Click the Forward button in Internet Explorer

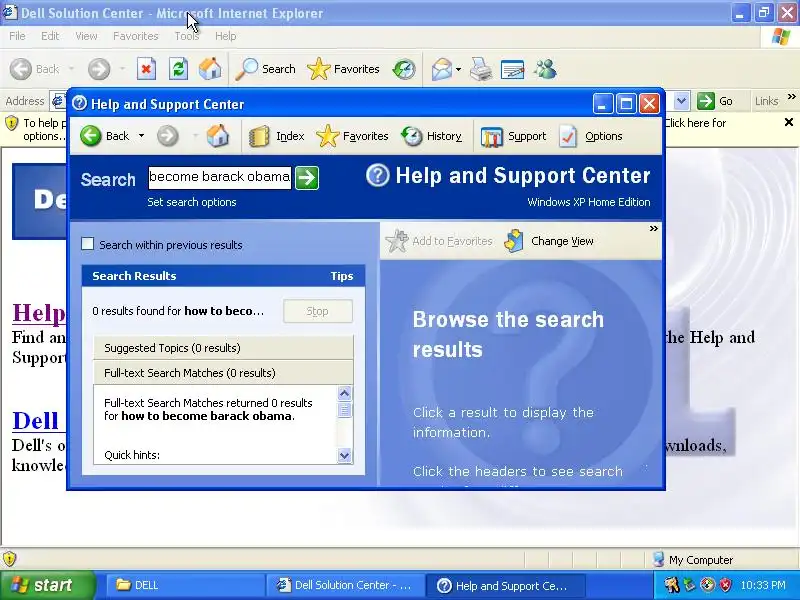[x=98, y=69]
